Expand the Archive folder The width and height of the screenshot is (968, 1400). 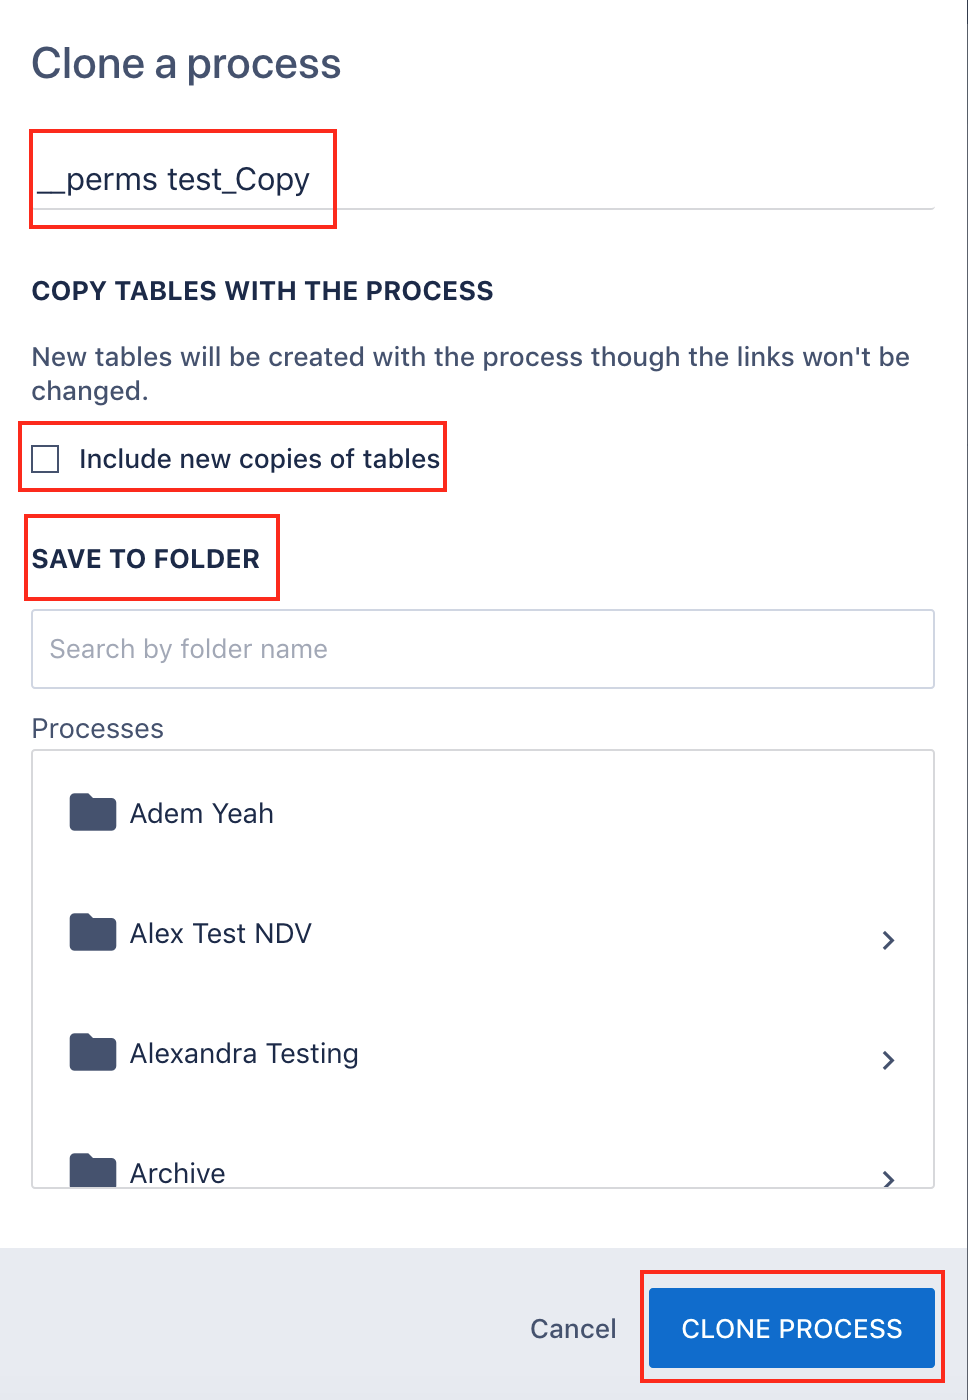tap(888, 1180)
